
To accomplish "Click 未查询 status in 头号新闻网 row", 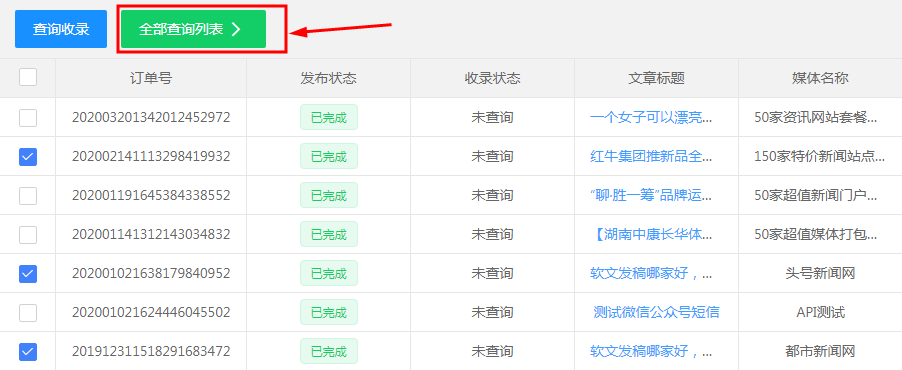I will [x=492, y=273].
